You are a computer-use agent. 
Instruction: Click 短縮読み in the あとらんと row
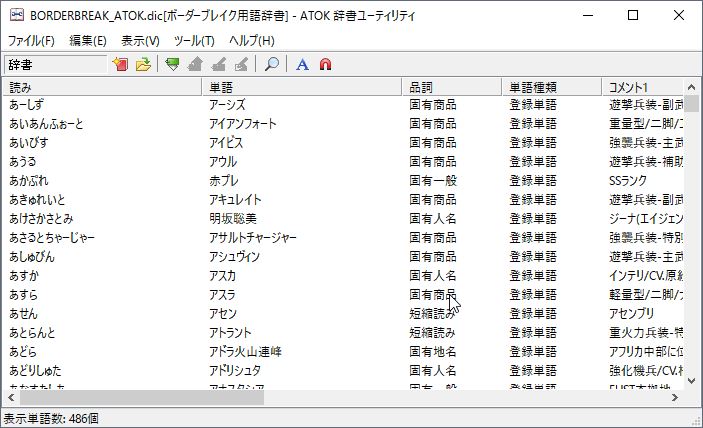point(432,333)
